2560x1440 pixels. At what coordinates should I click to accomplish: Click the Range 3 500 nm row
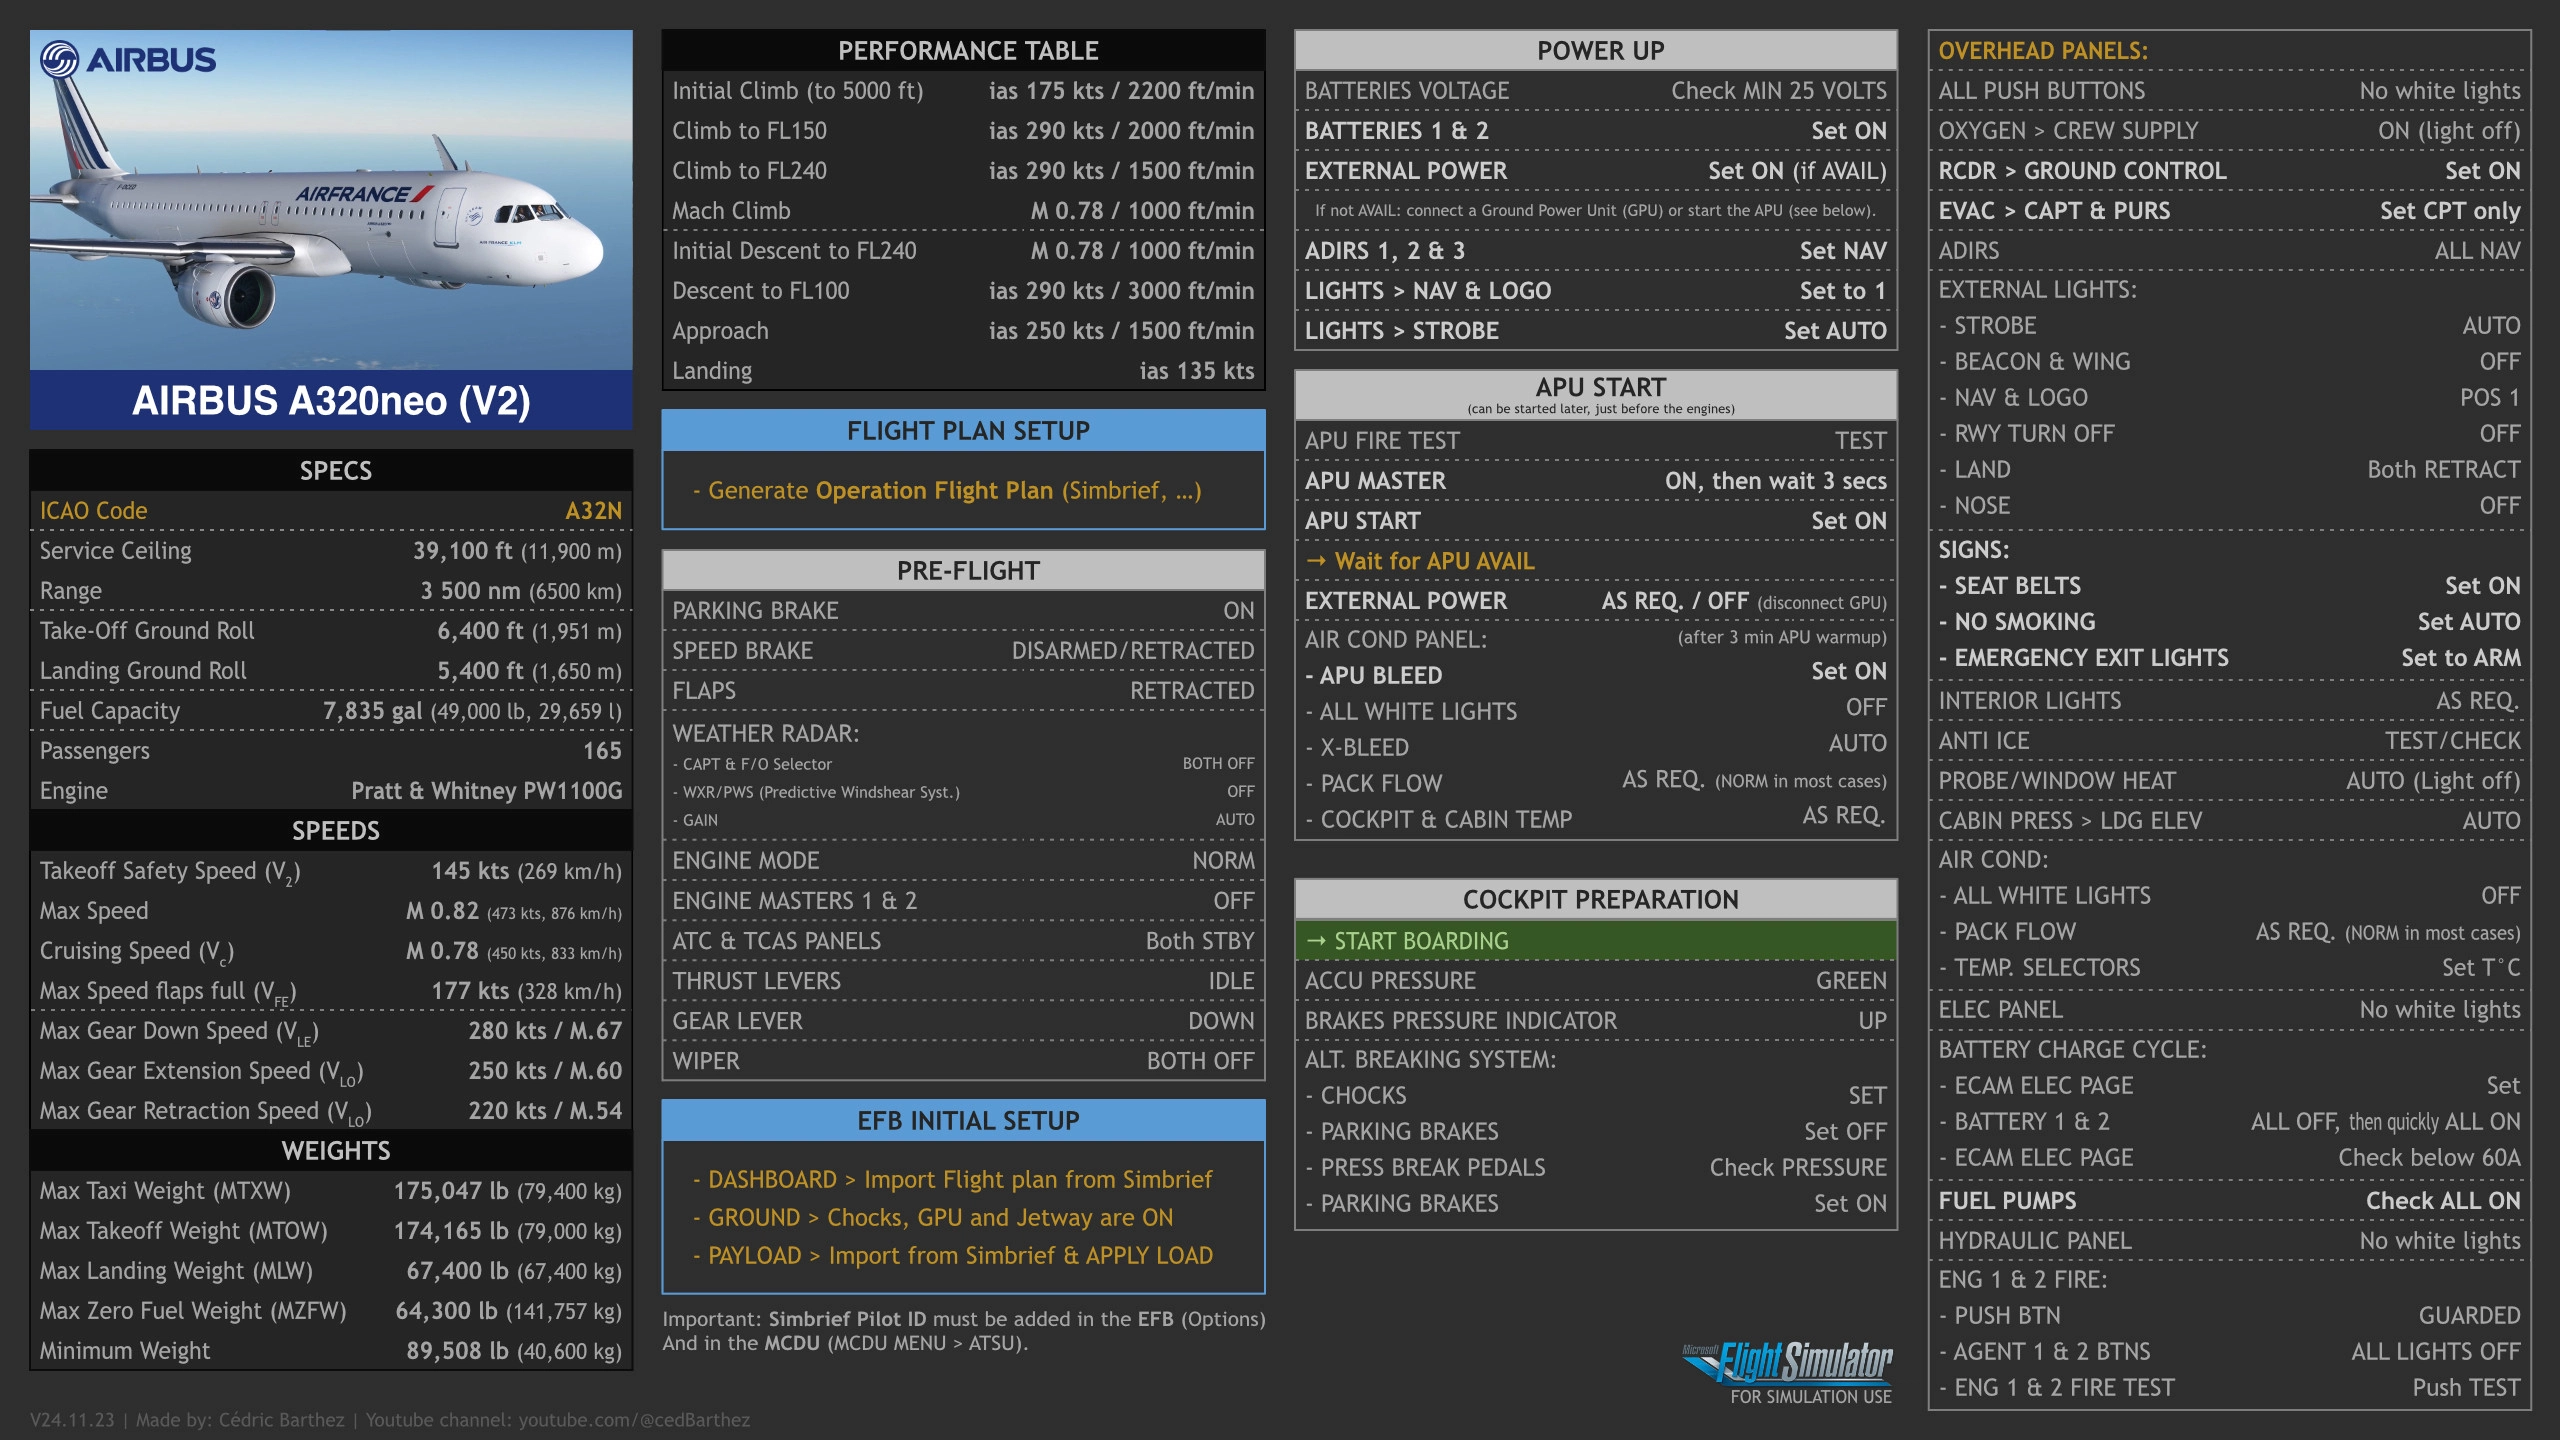[331, 590]
